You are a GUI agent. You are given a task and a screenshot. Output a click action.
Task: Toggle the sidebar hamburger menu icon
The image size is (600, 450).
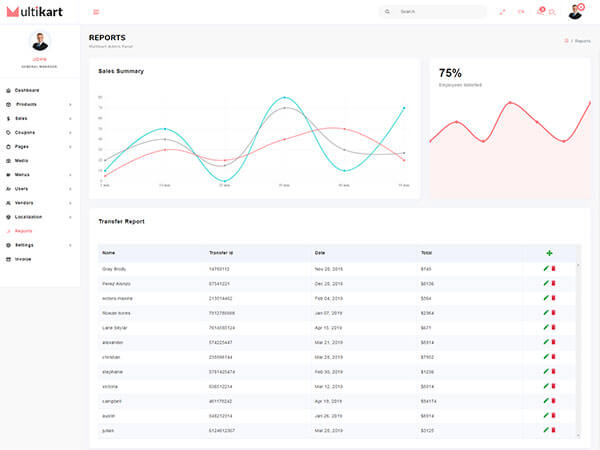pos(96,12)
